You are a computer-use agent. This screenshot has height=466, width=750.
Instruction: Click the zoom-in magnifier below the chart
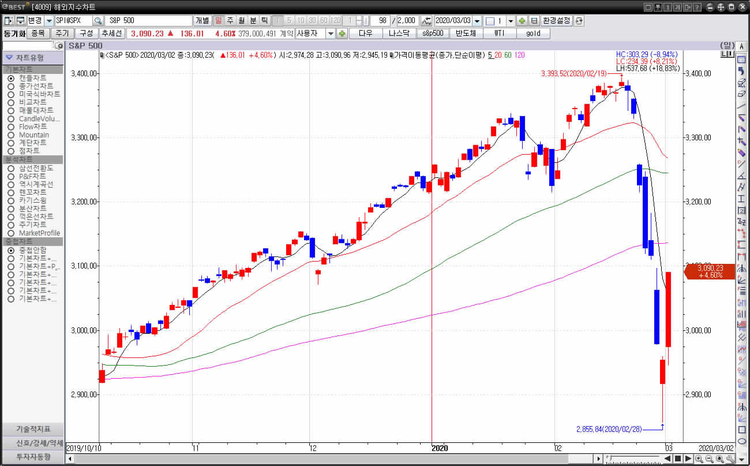pyautogui.click(x=699, y=459)
